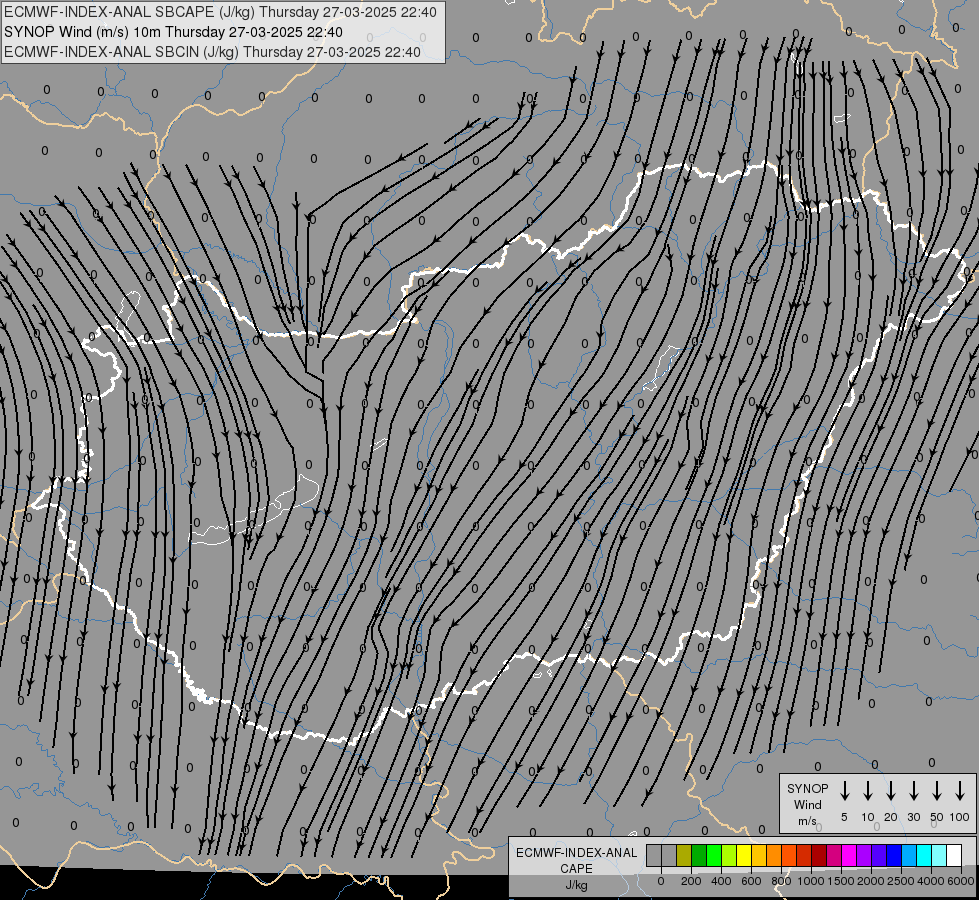Click the '600' tick label on colorbar

coord(751,881)
